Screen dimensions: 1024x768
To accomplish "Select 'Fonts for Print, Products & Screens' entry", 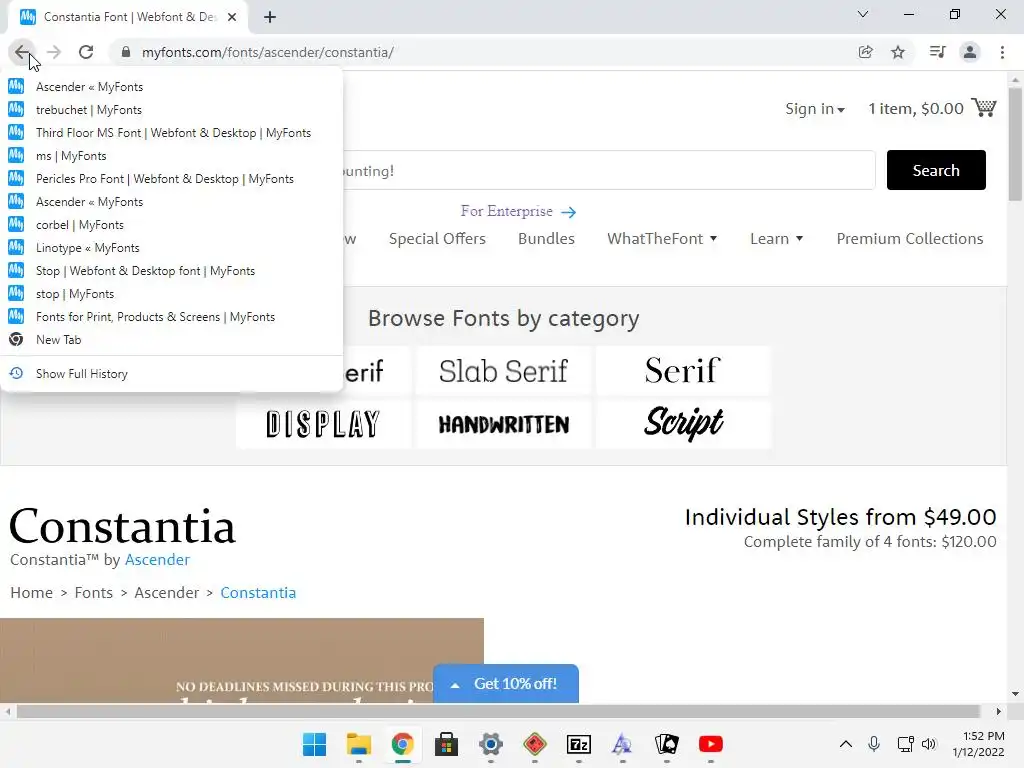I will pyautogui.click(x=171, y=317).
